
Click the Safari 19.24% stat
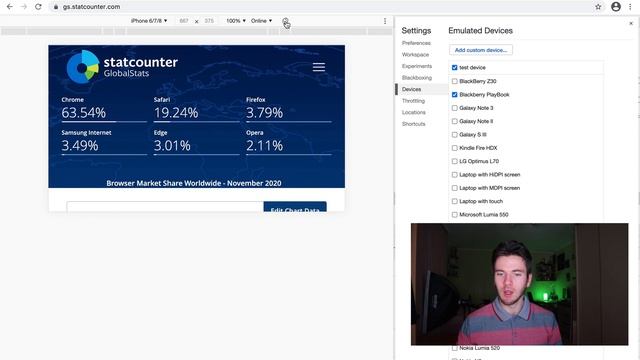coord(196,109)
